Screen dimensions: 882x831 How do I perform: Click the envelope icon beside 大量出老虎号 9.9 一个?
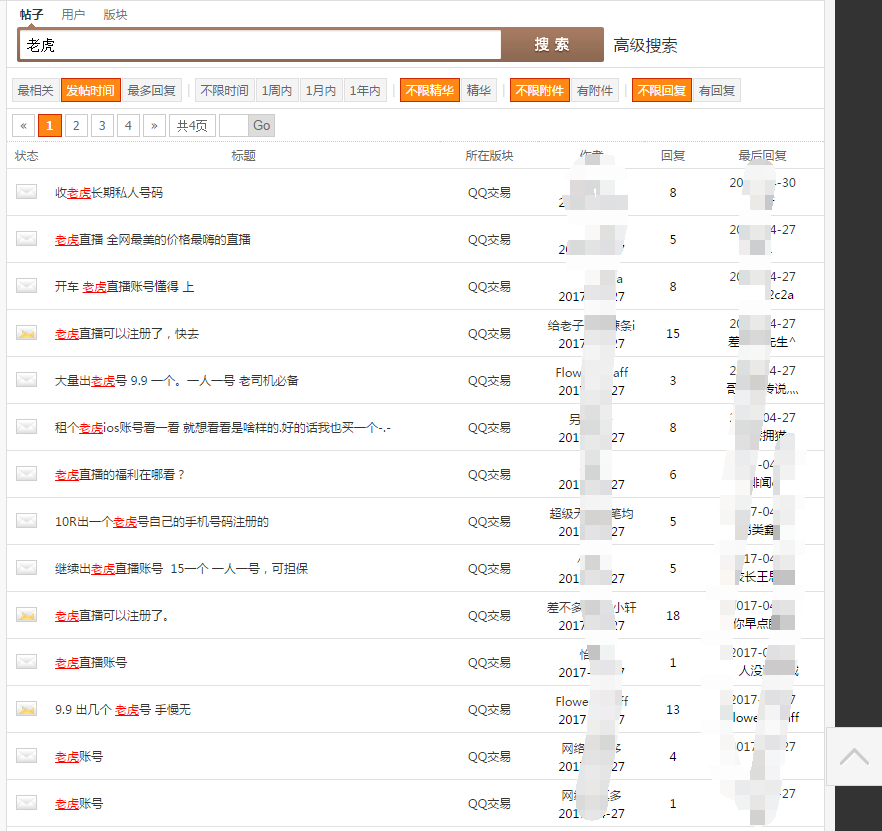click(26, 380)
